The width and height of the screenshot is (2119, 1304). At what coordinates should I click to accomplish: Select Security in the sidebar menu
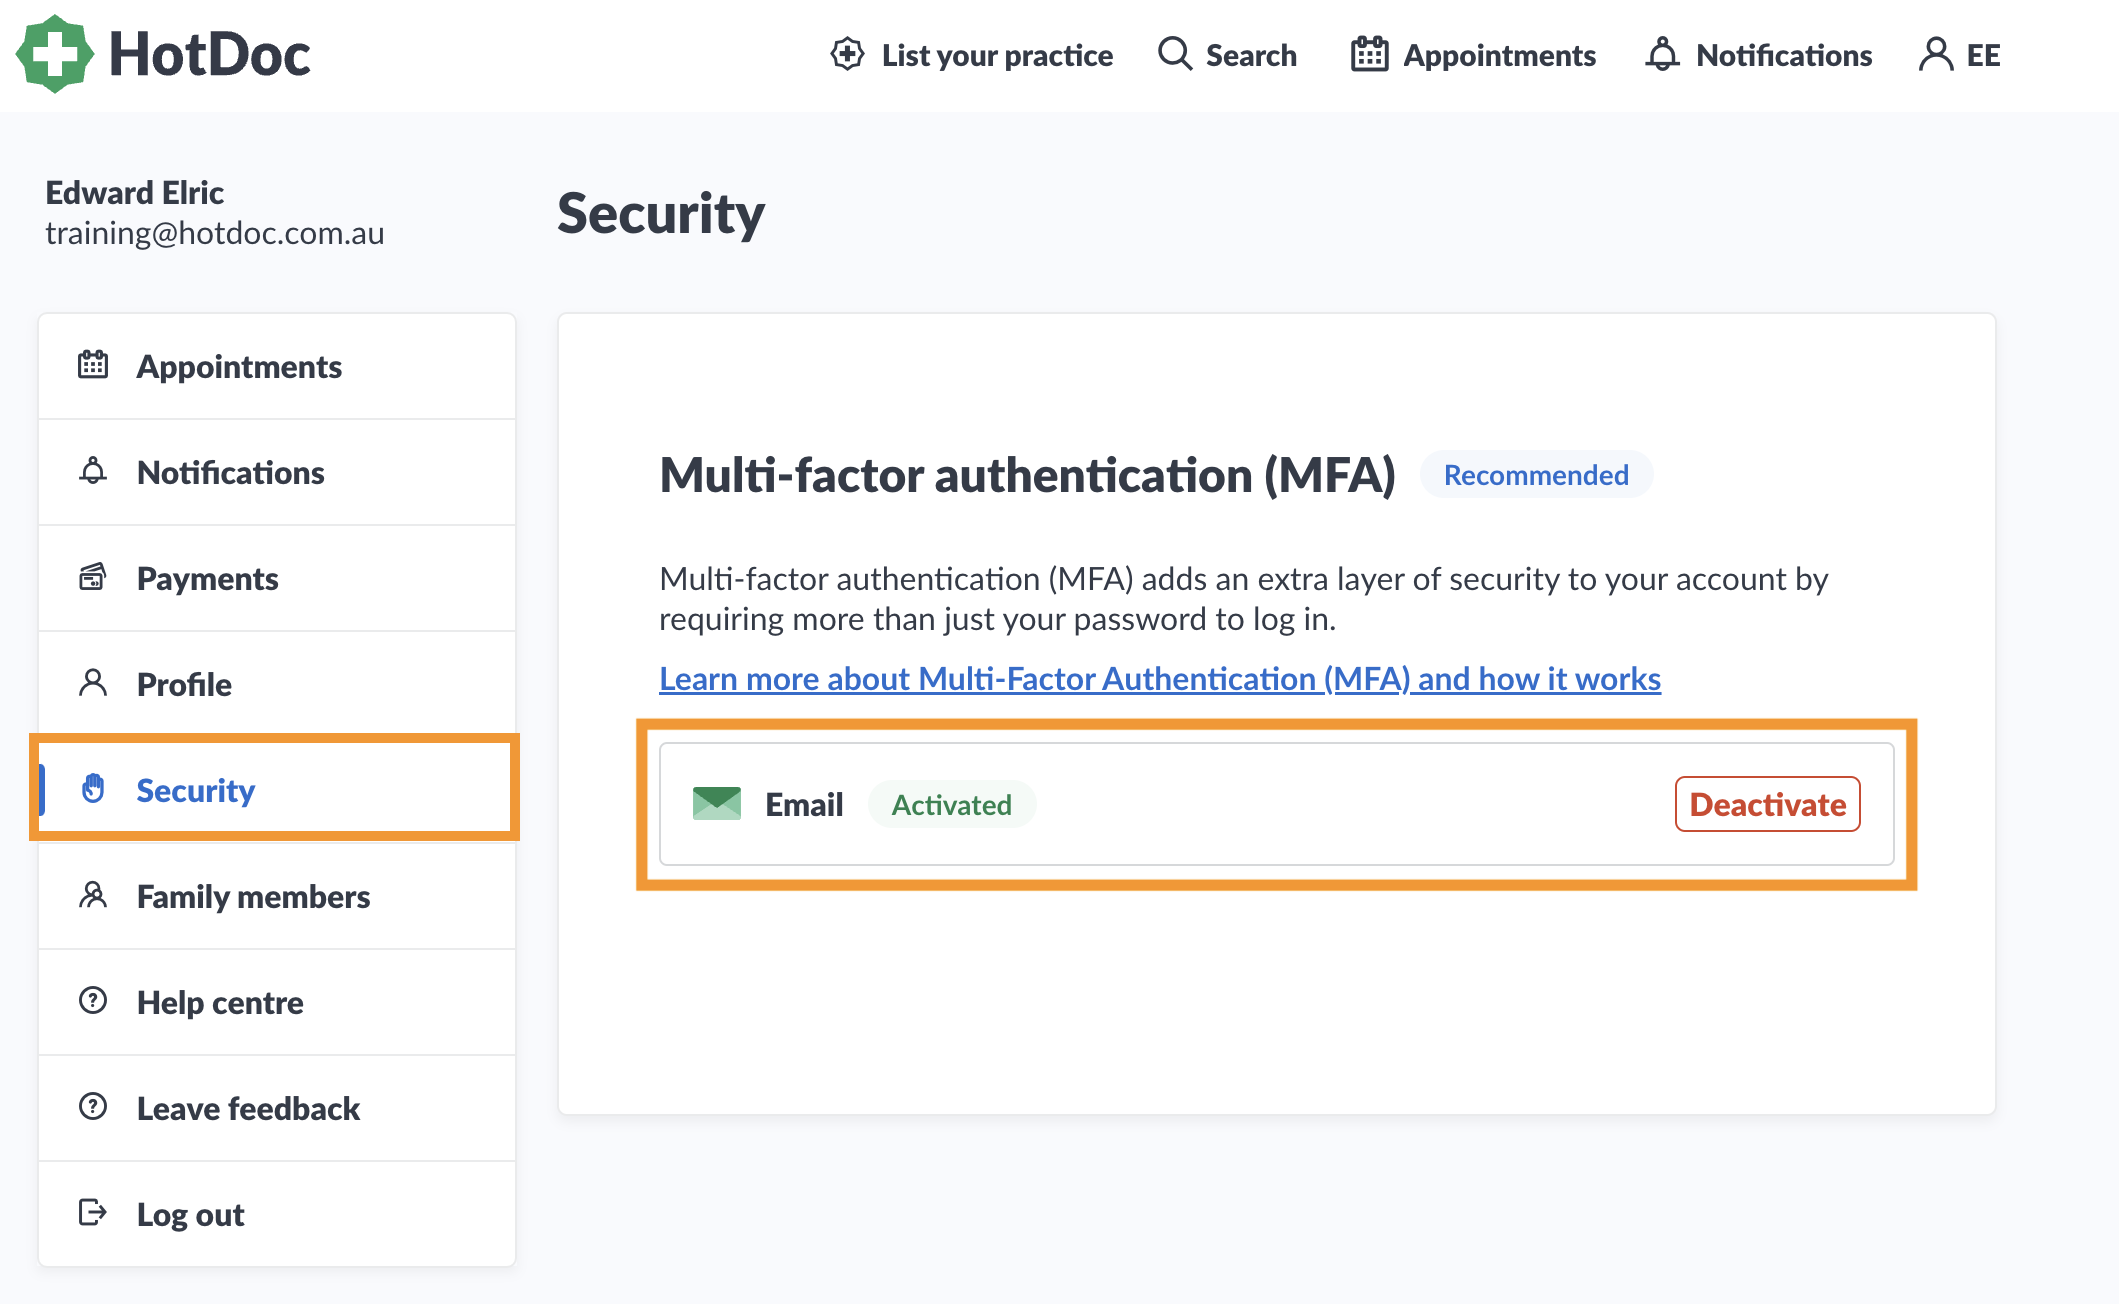click(277, 789)
